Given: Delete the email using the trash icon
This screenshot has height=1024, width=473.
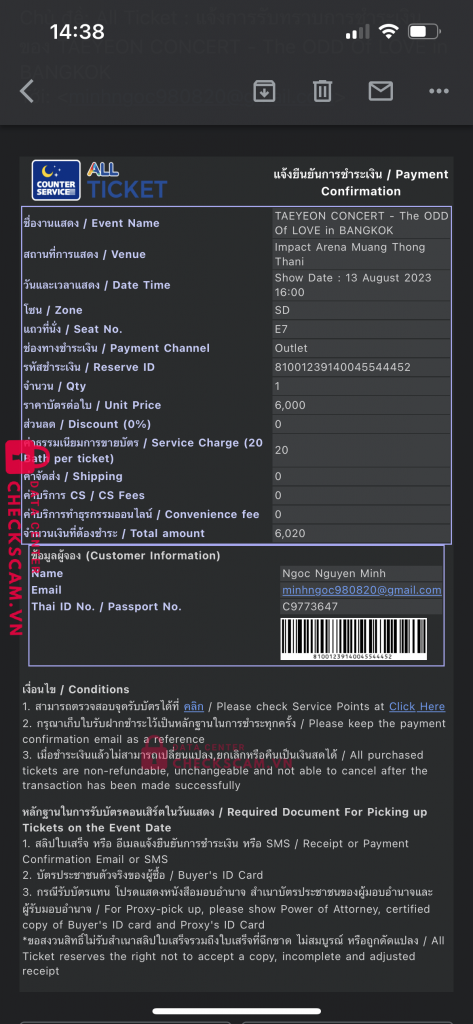Looking at the screenshot, I should pyautogui.click(x=322, y=91).
